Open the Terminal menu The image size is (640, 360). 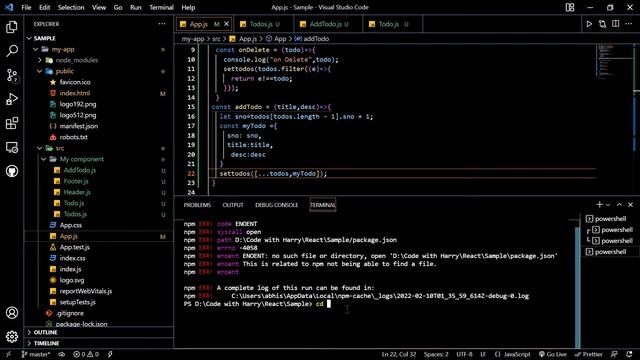tap(161, 7)
